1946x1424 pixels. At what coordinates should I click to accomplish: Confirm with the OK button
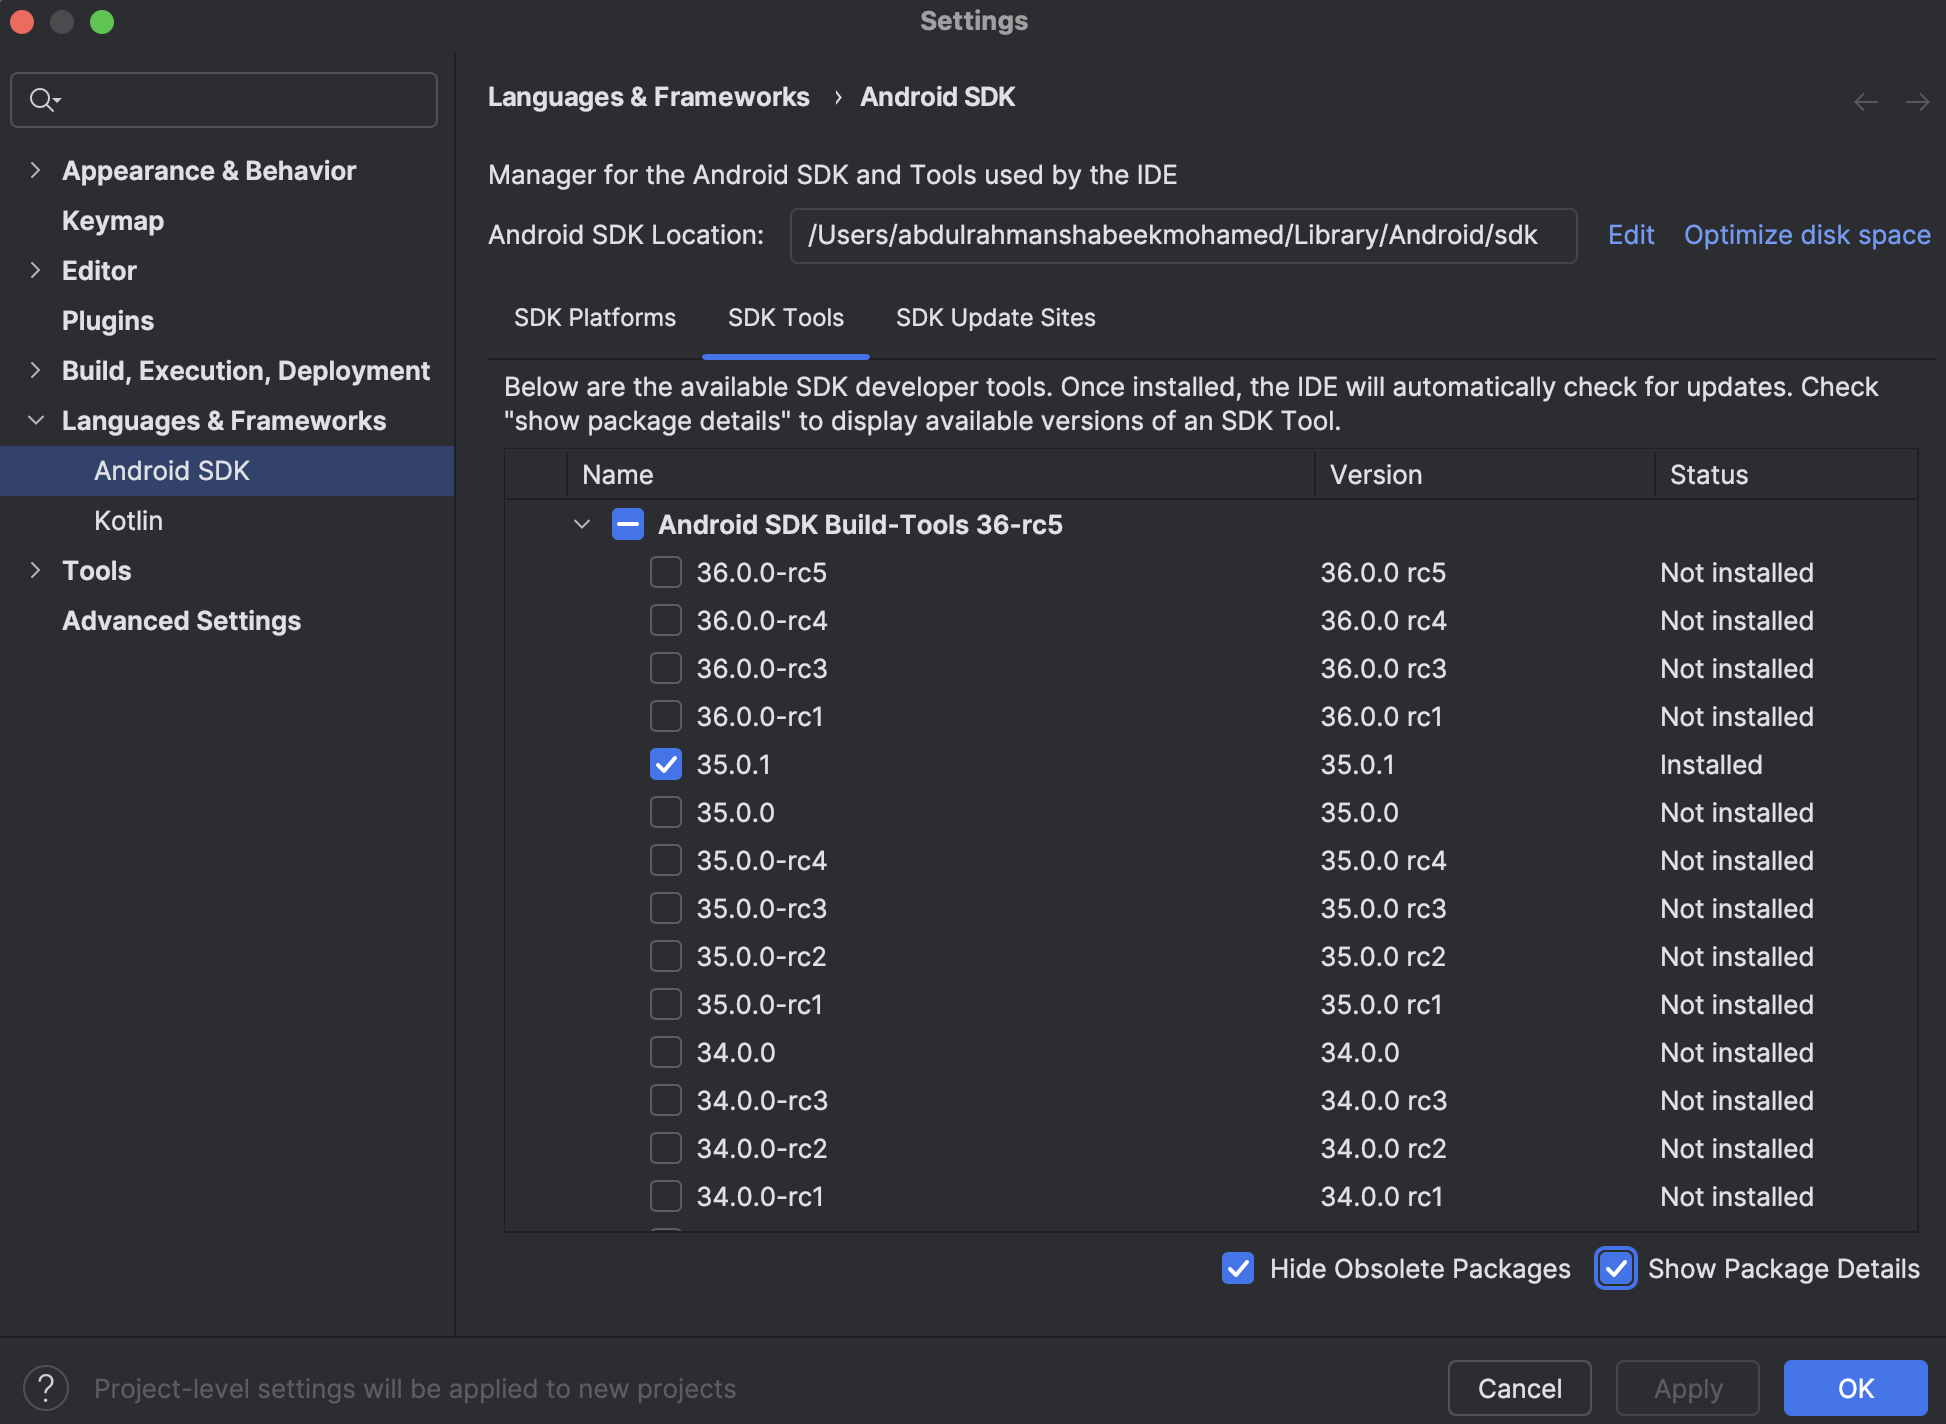coord(1856,1388)
